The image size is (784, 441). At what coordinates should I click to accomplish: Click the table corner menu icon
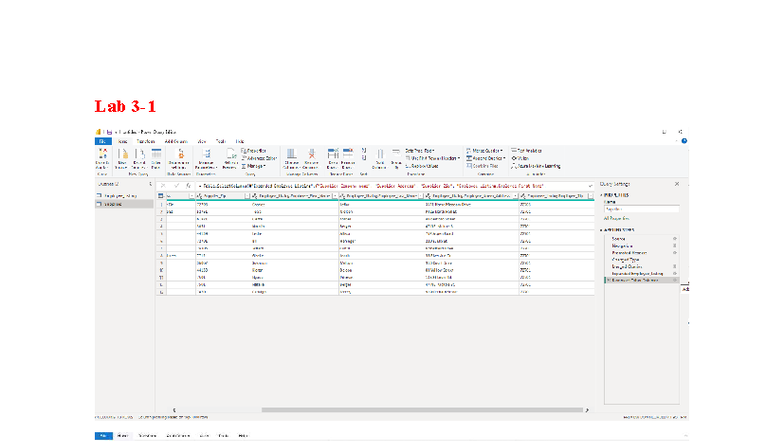160,196
